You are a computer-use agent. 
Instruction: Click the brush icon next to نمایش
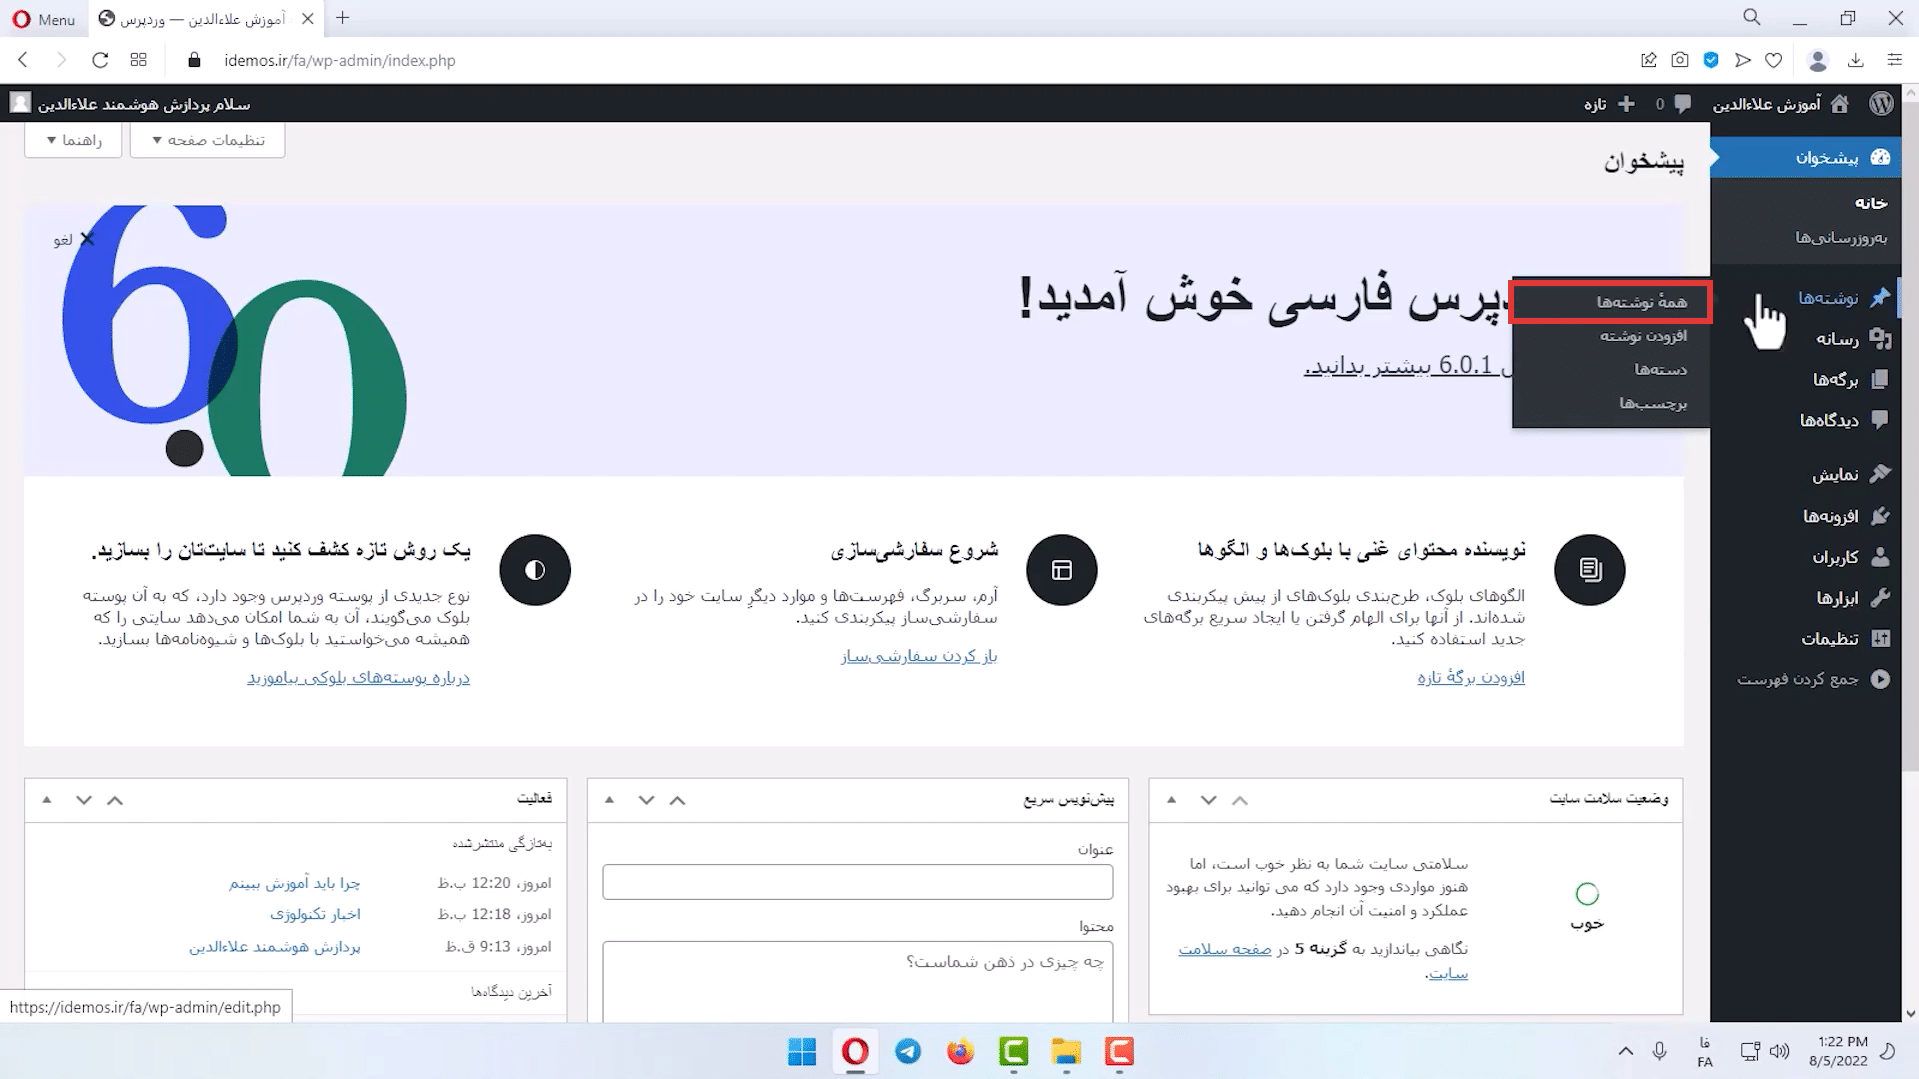[x=1880, y=474]
